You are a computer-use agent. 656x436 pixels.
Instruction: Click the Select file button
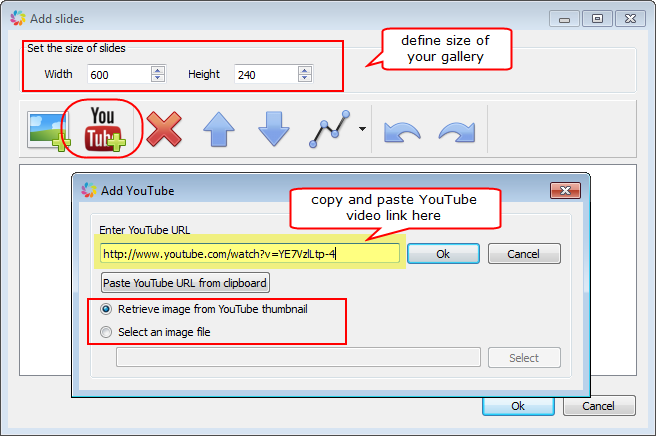(524, 357)
